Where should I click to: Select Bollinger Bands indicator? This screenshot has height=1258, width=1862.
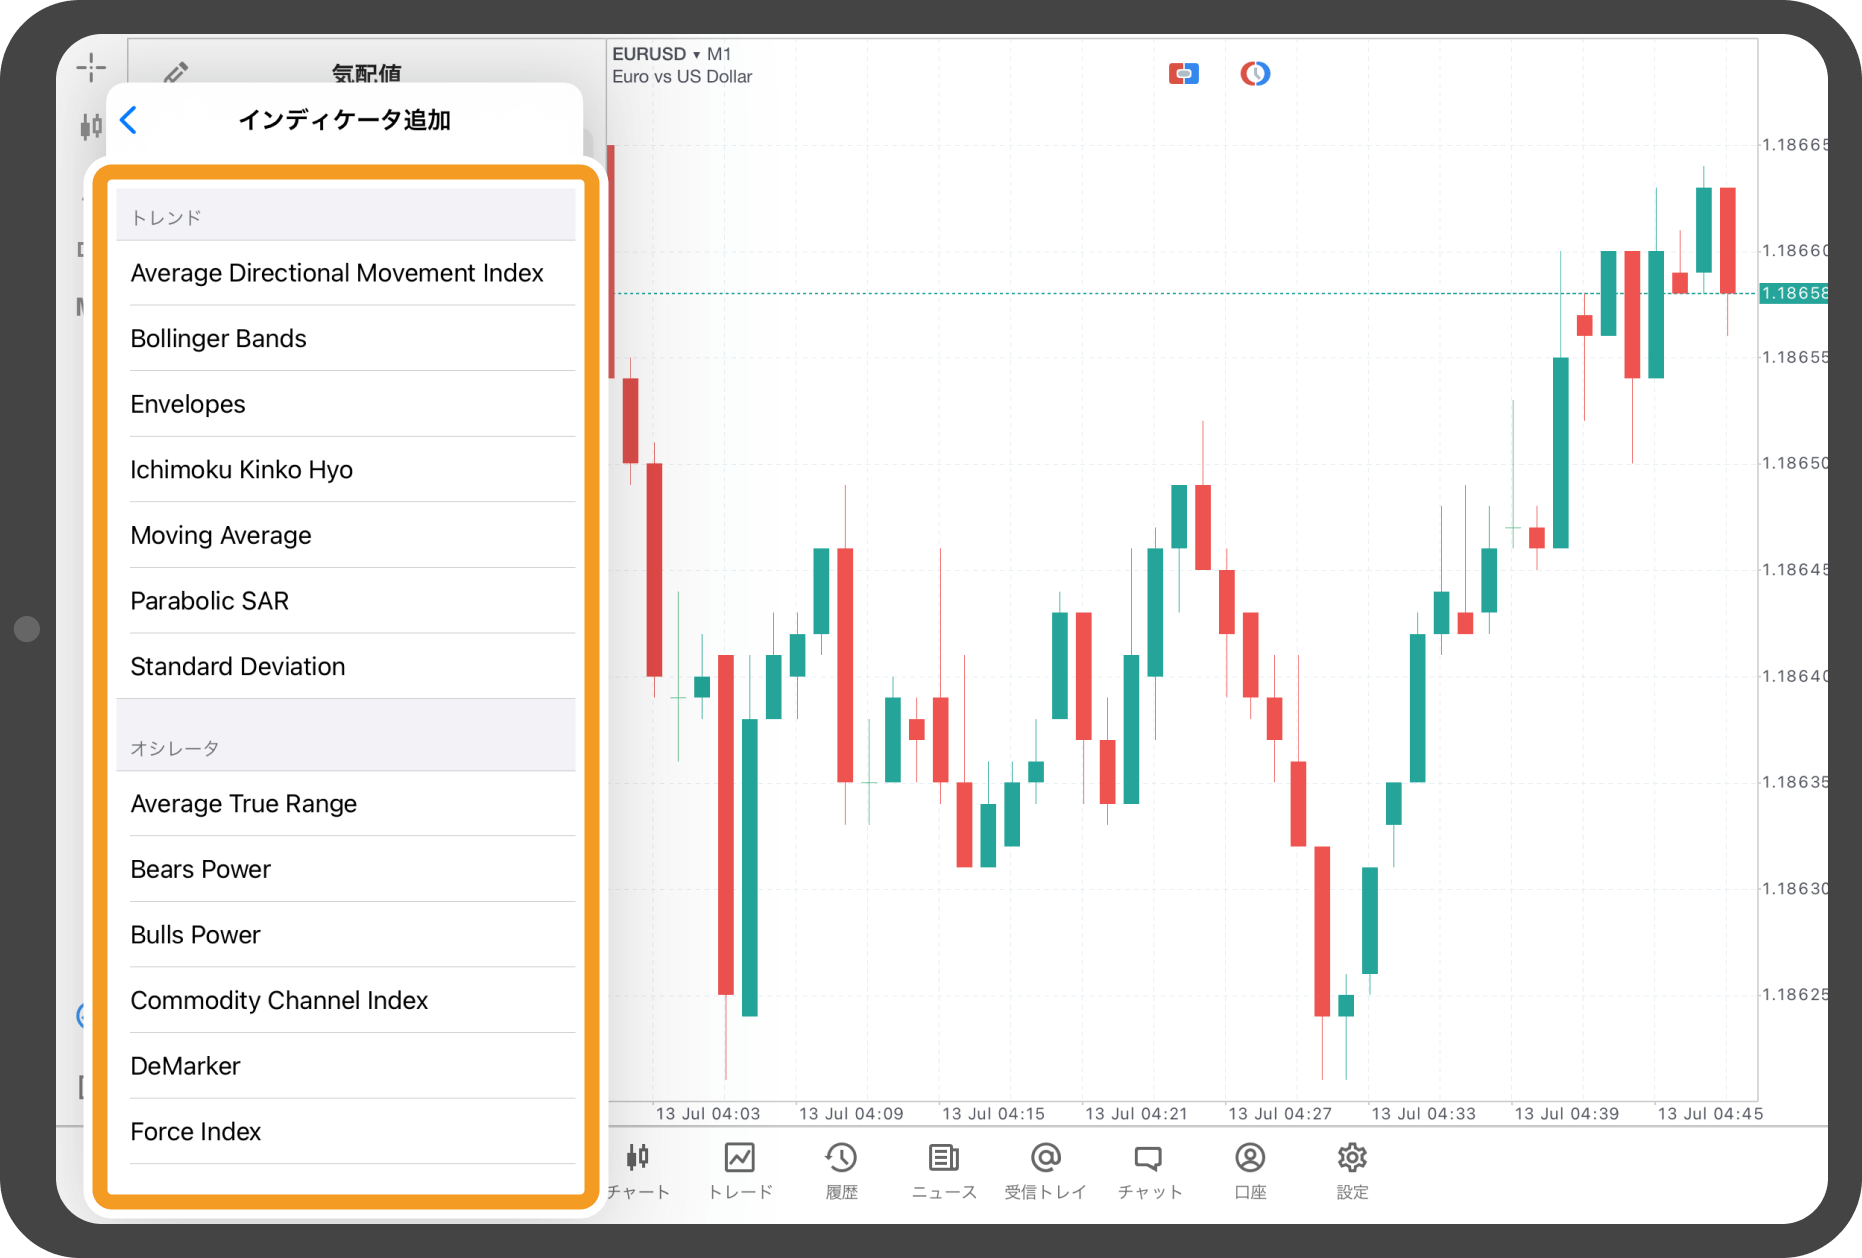point(346,338)
